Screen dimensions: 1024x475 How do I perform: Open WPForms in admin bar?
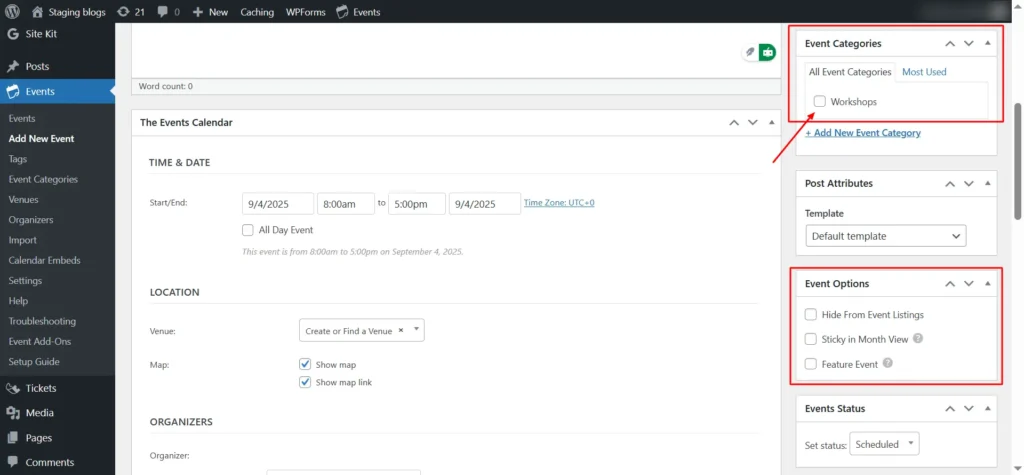point(306,12)
